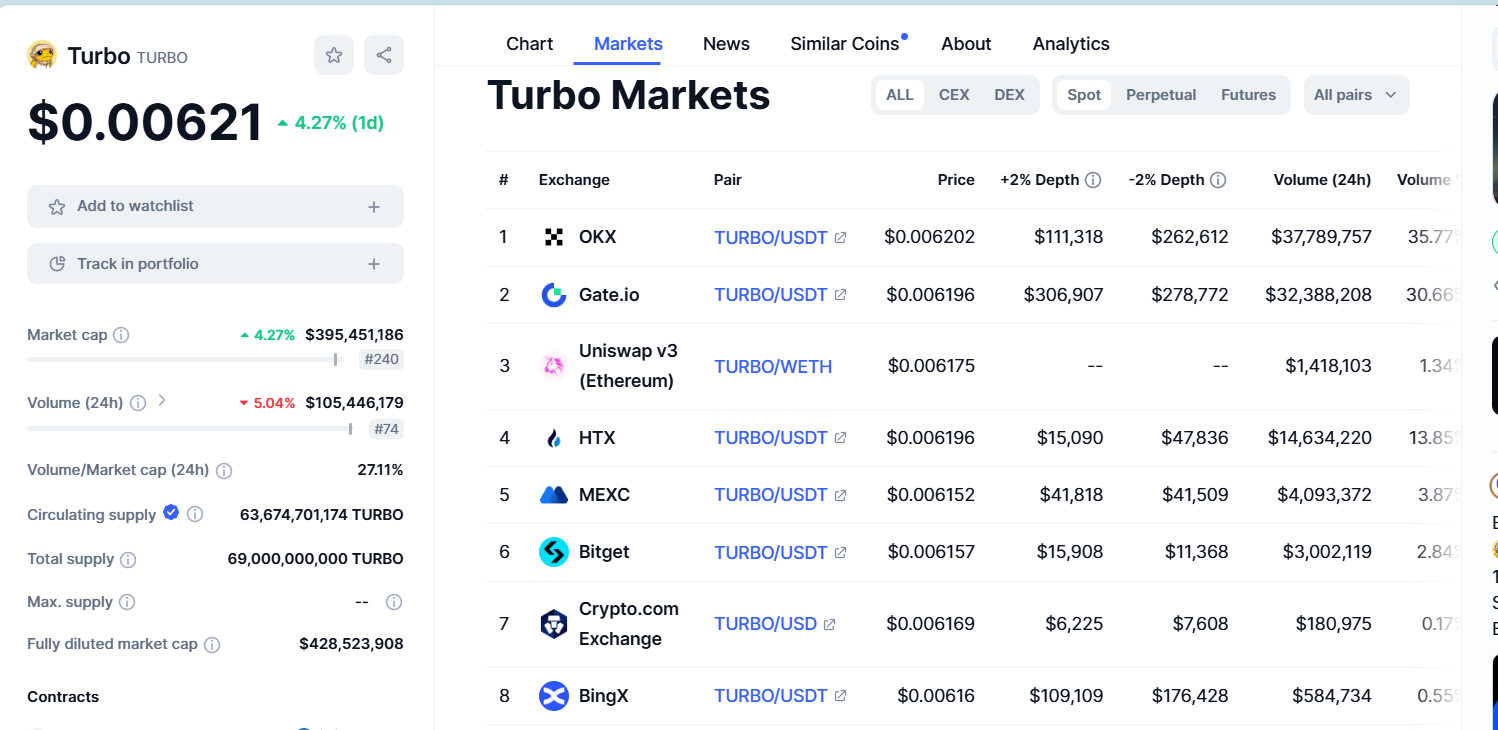The image size is (1498, 730).
Task: Click the Turbo coin logo
Action: click(42, 55)
